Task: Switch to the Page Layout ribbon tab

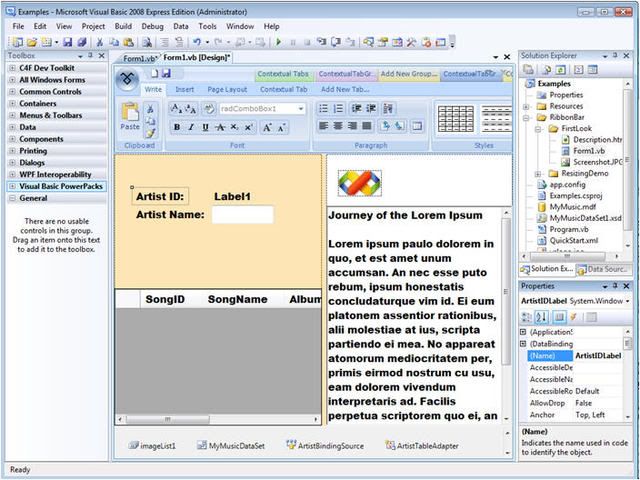Action: (x=227, y=89)
